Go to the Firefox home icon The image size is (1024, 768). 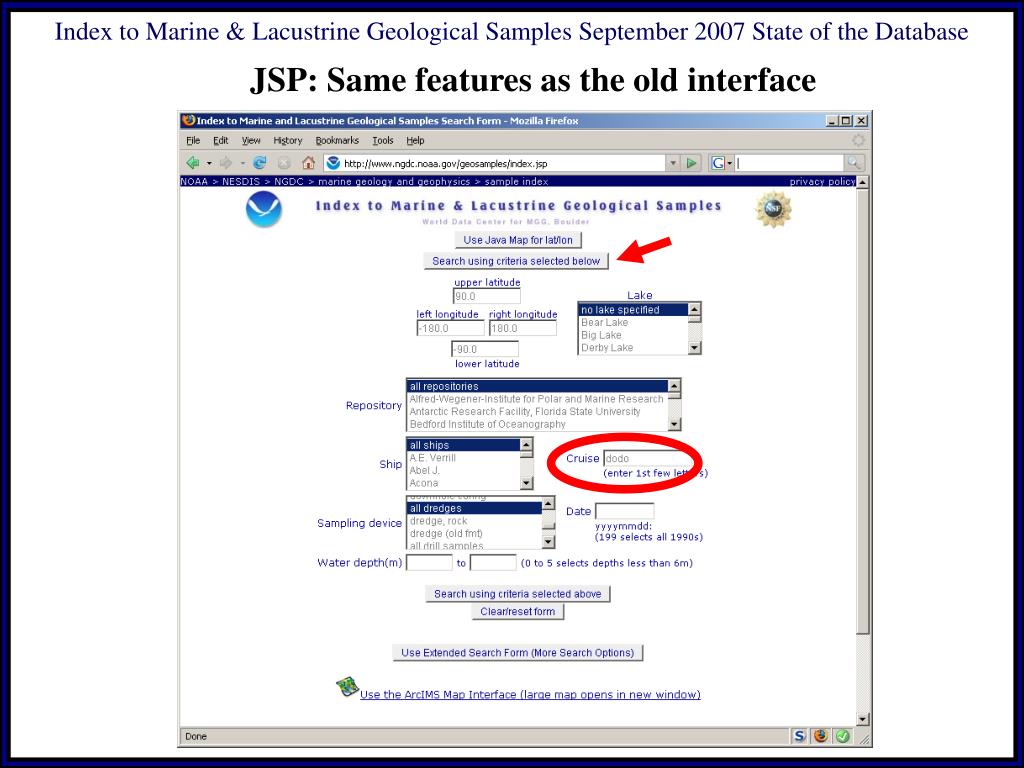[308, 163]
